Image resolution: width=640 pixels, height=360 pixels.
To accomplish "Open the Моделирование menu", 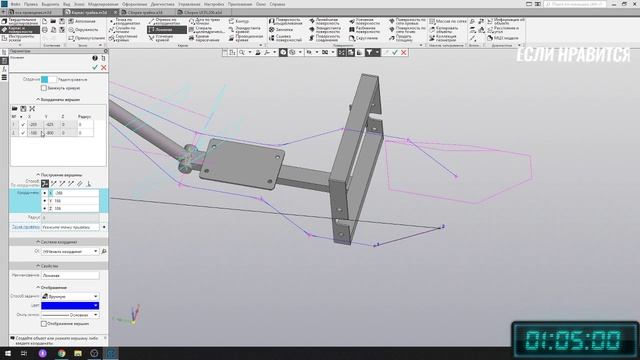I will click(x=103, y=4).
